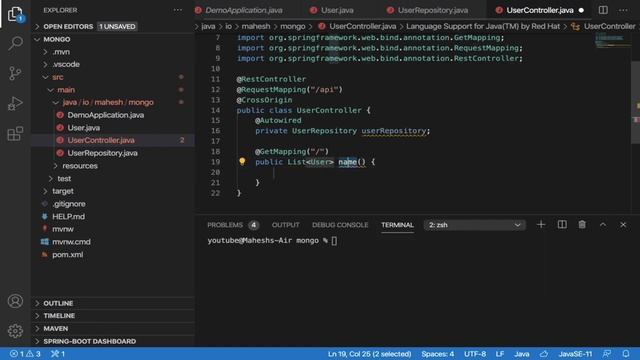Split the editor to the right
640x360 pixels.
603,10
